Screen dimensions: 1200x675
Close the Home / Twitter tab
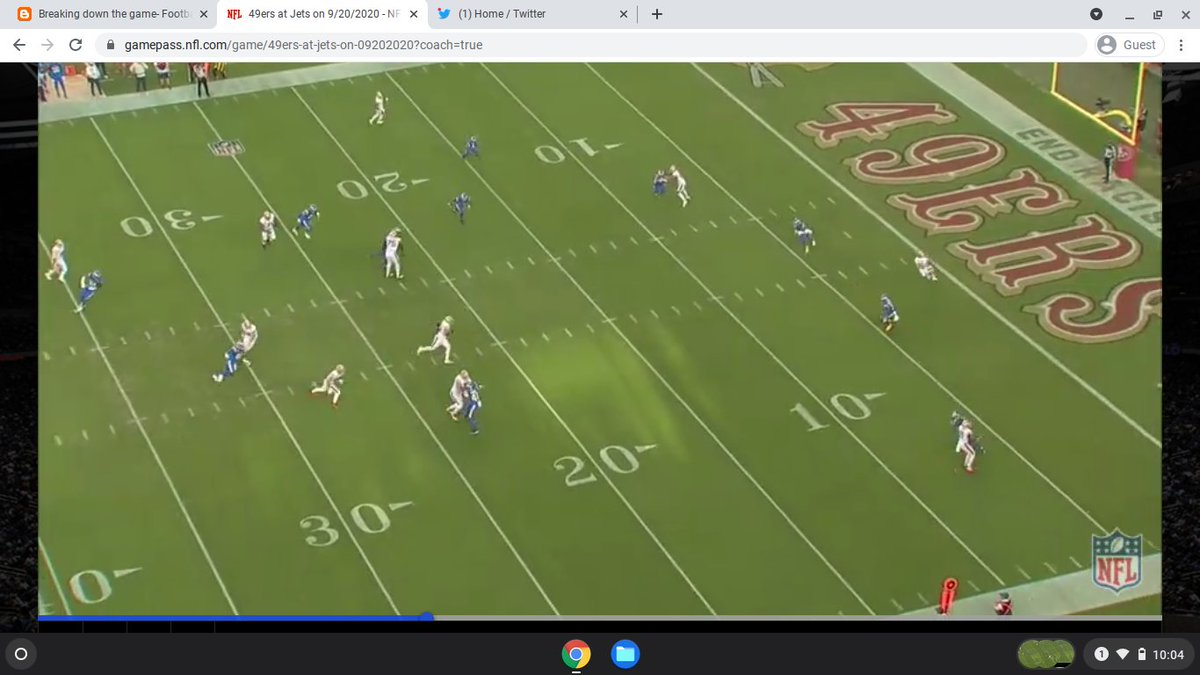pos(624,14)
